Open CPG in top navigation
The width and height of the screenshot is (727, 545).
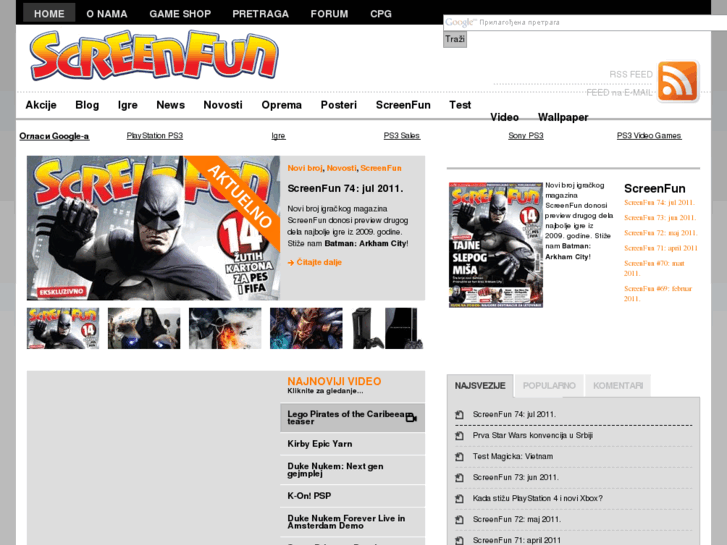381,14
